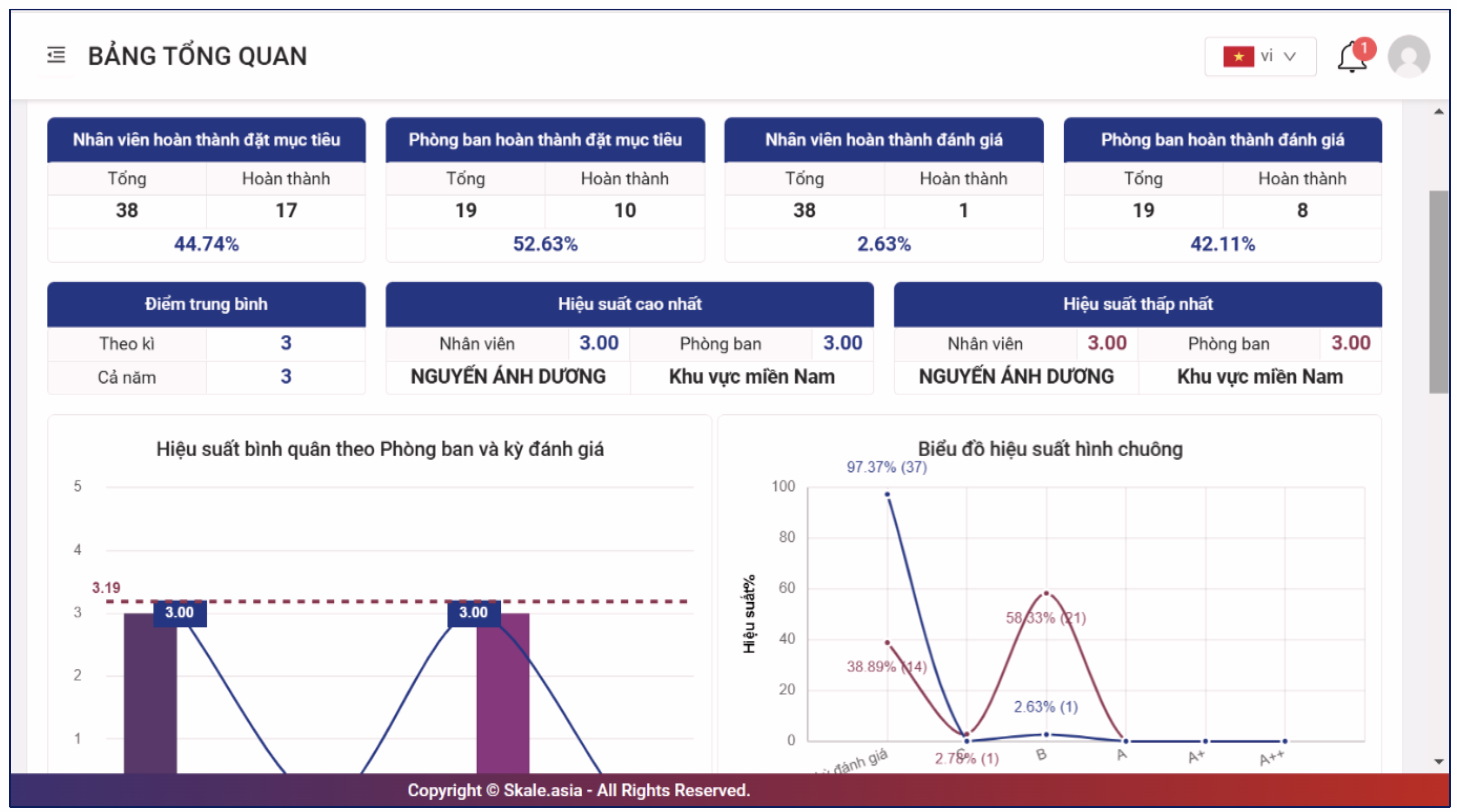1457x812 pixels.
Task: Open the Hiệu suất thấp nhất card header
Action: point(1138,304)
